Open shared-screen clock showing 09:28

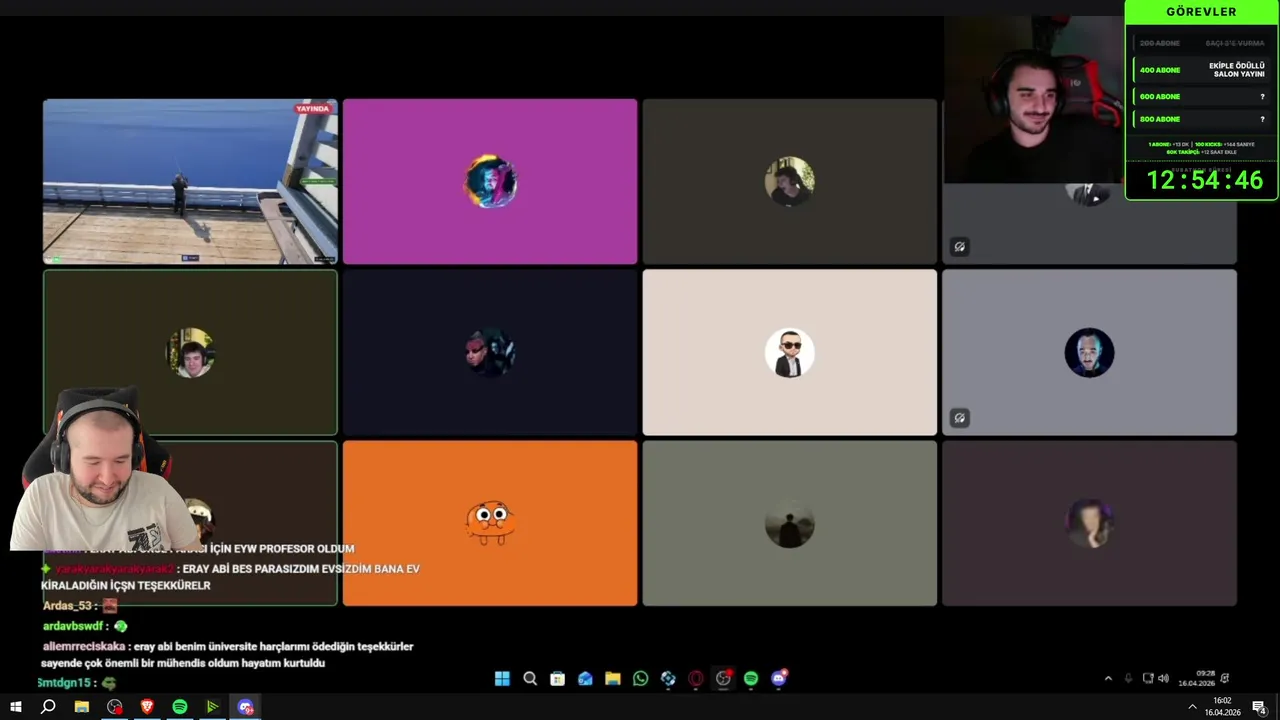pos(1196,678)
